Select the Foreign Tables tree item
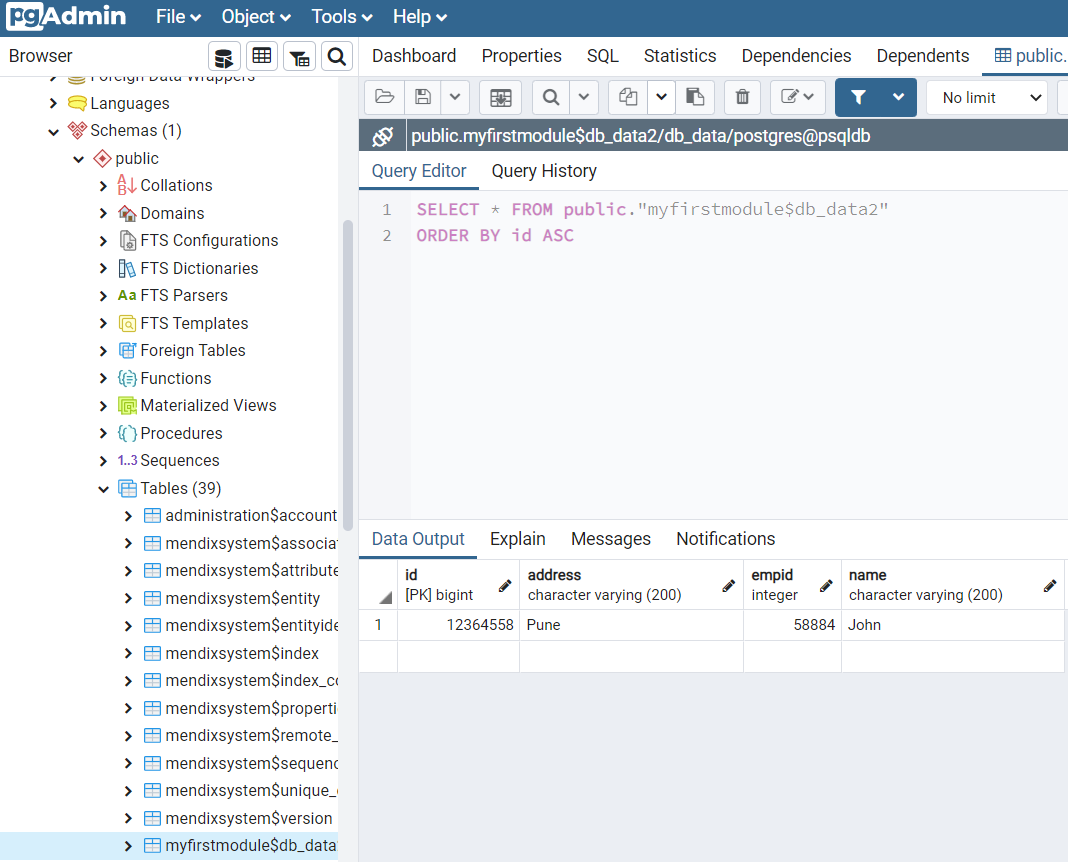 (x=193, y=351)
